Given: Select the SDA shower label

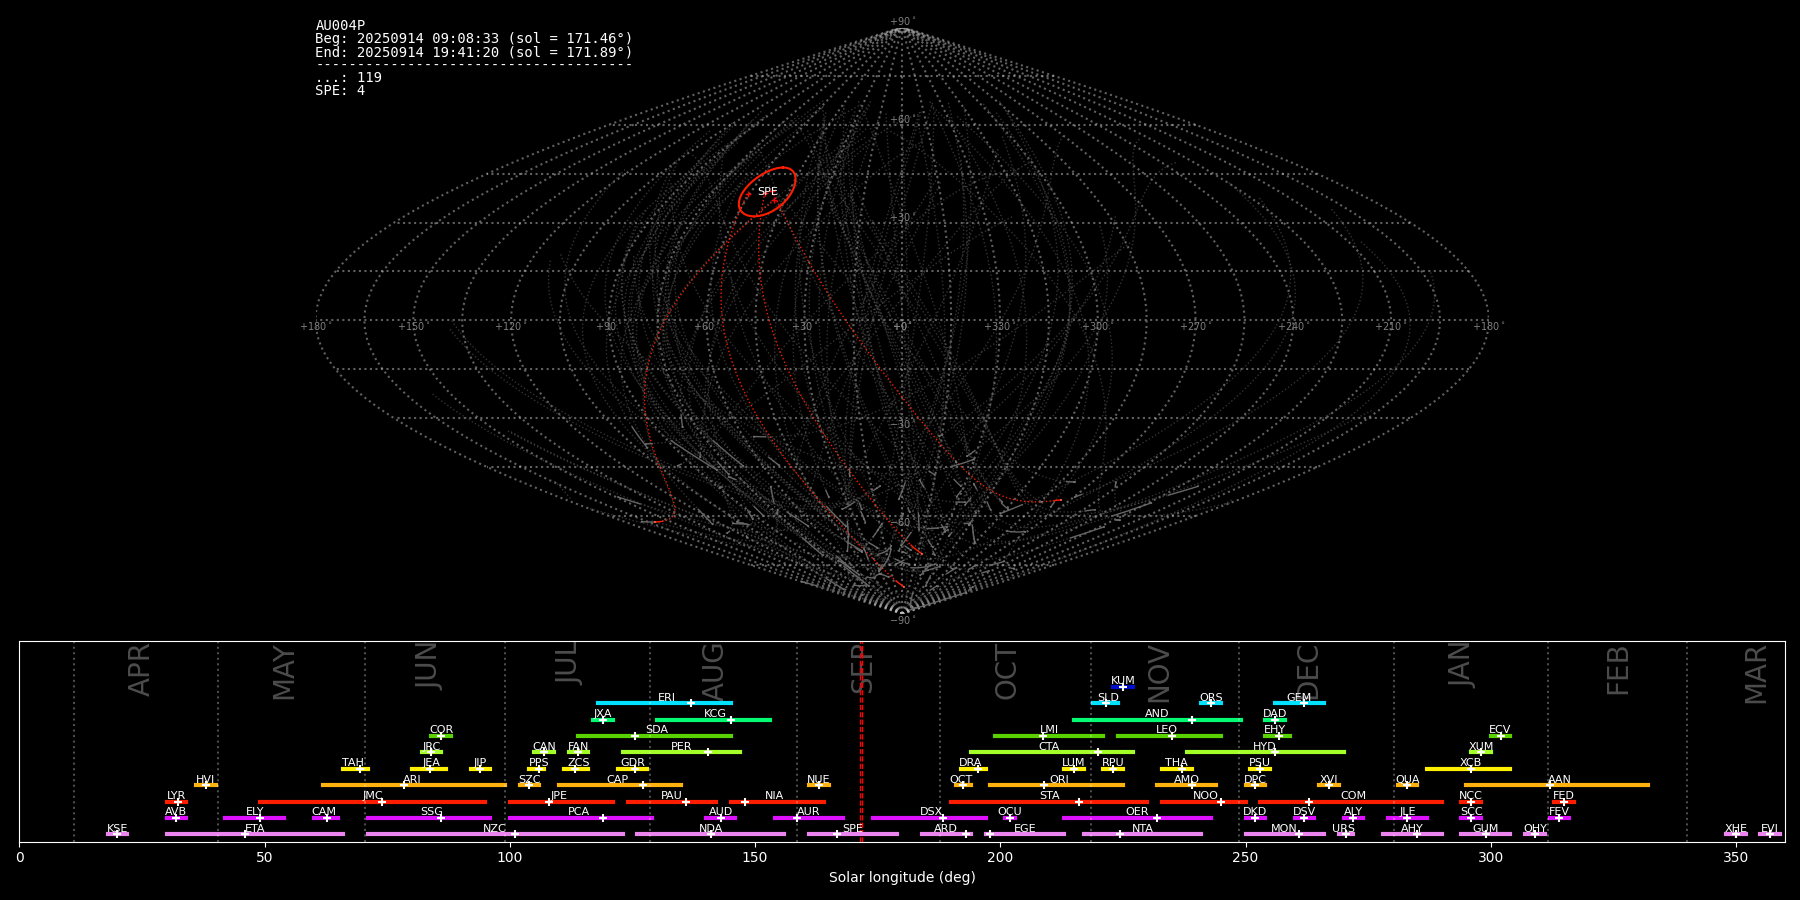Looking at the screenshot, I should point(656,729).
